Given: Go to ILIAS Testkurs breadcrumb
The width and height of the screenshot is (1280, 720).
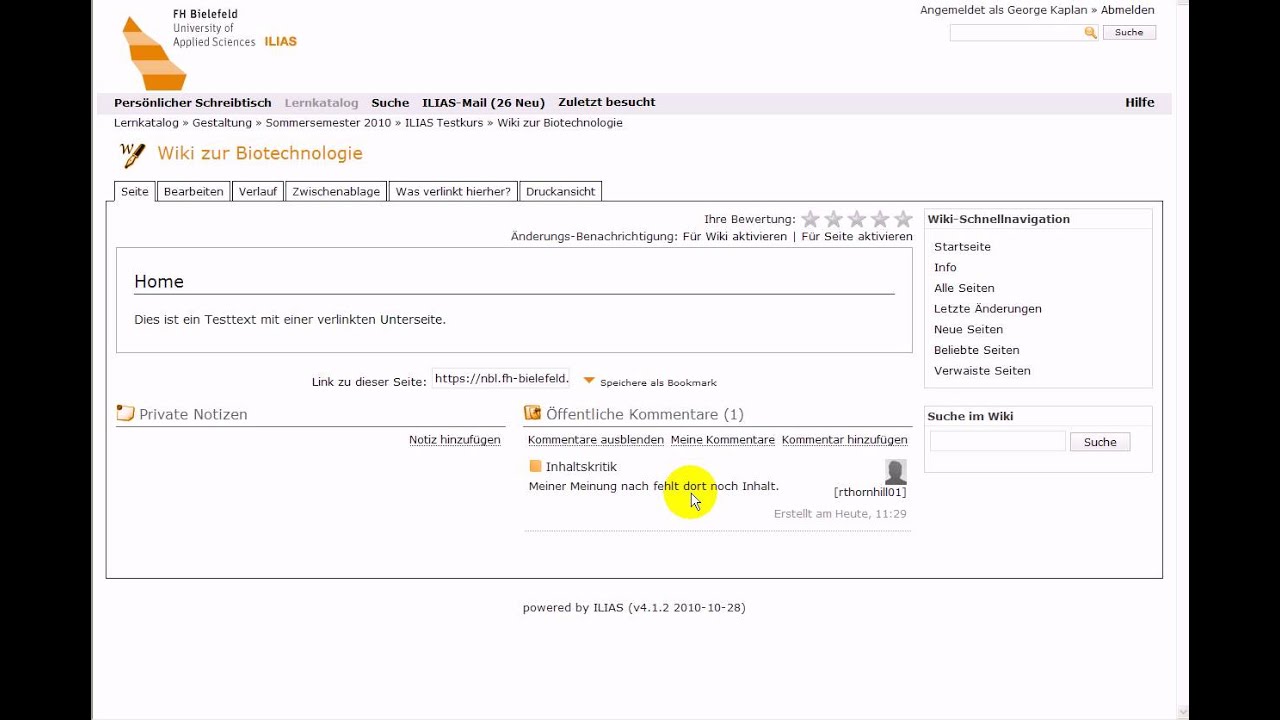Looking at the screenshot, I should (444, 123).
